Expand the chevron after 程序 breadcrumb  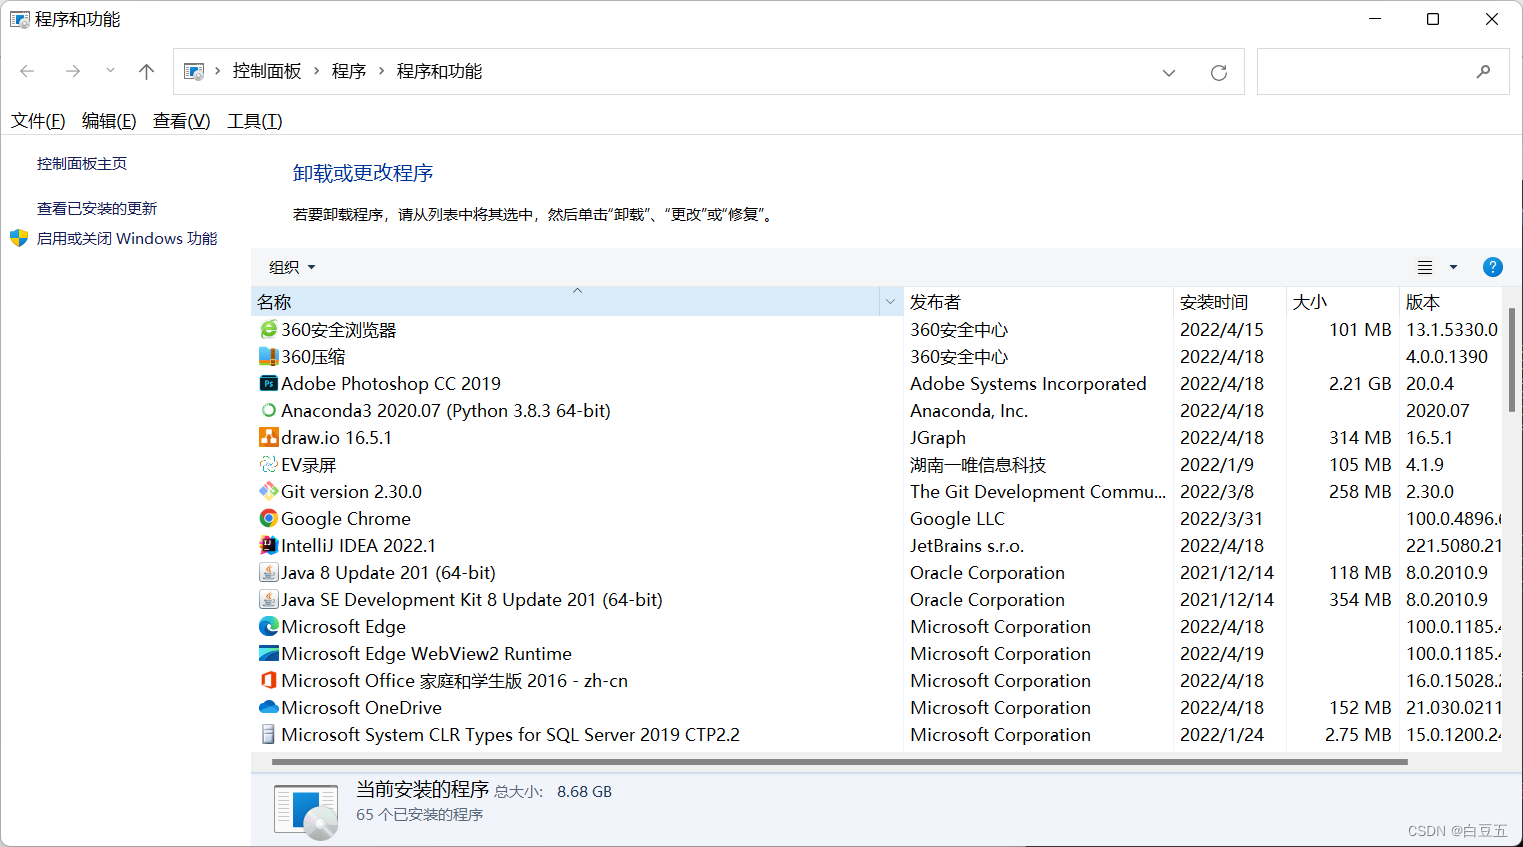coord(381,71)
